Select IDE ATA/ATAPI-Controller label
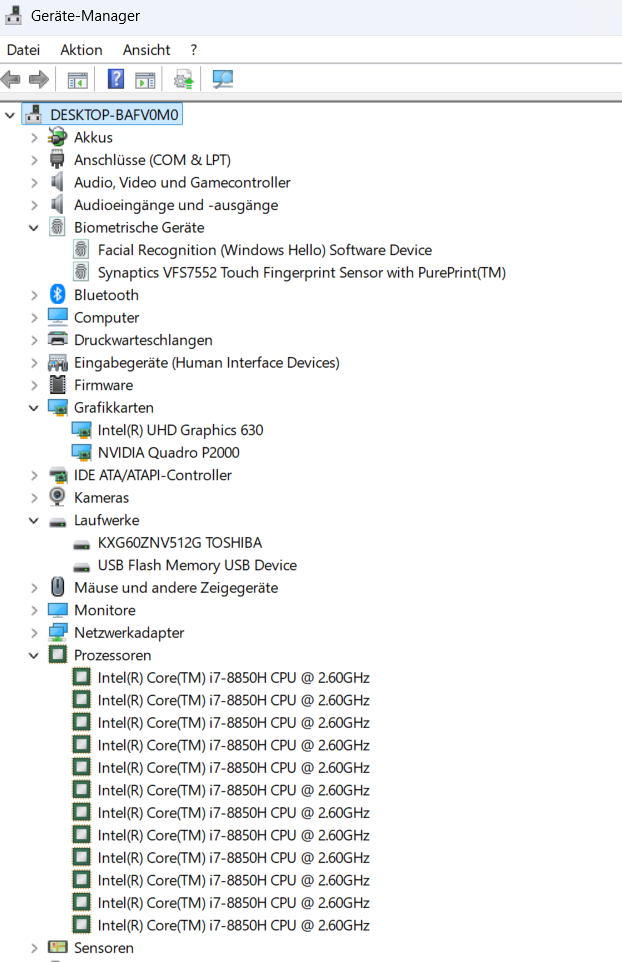Viewport: 622px width, 962px height. pyautogui.click(x=153, y=475)
